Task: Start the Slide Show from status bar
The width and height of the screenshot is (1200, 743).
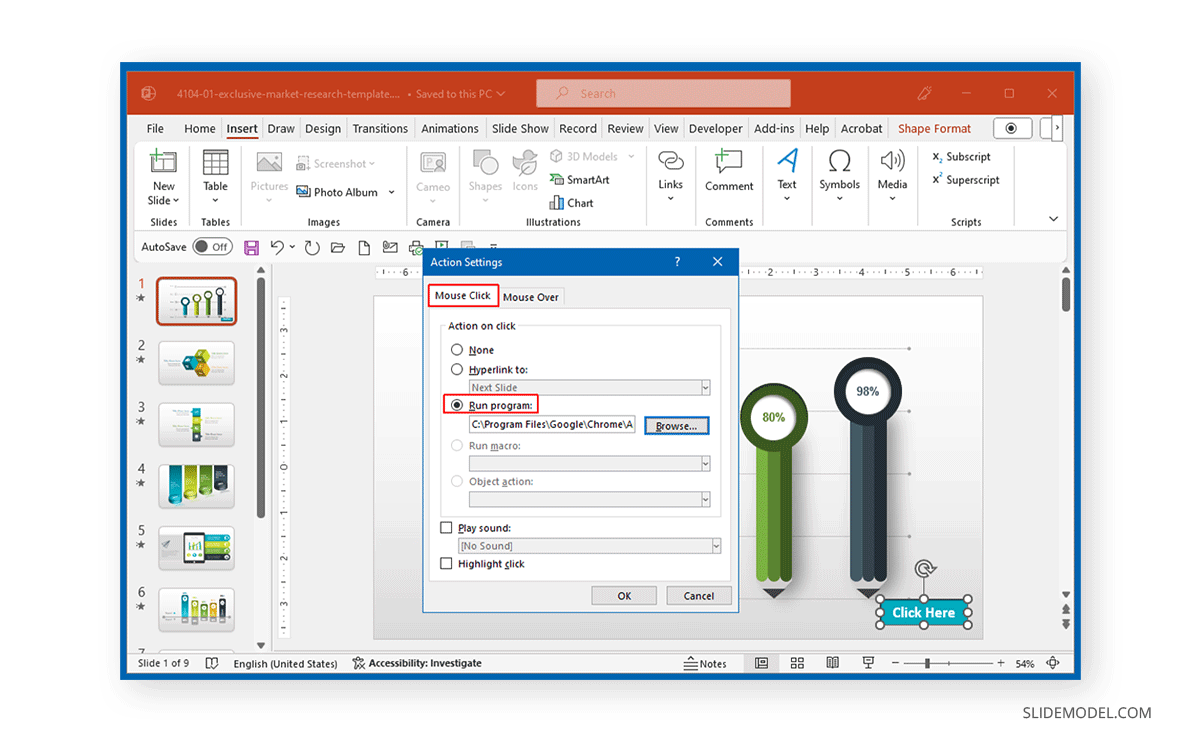Action: tap(867, 663)
